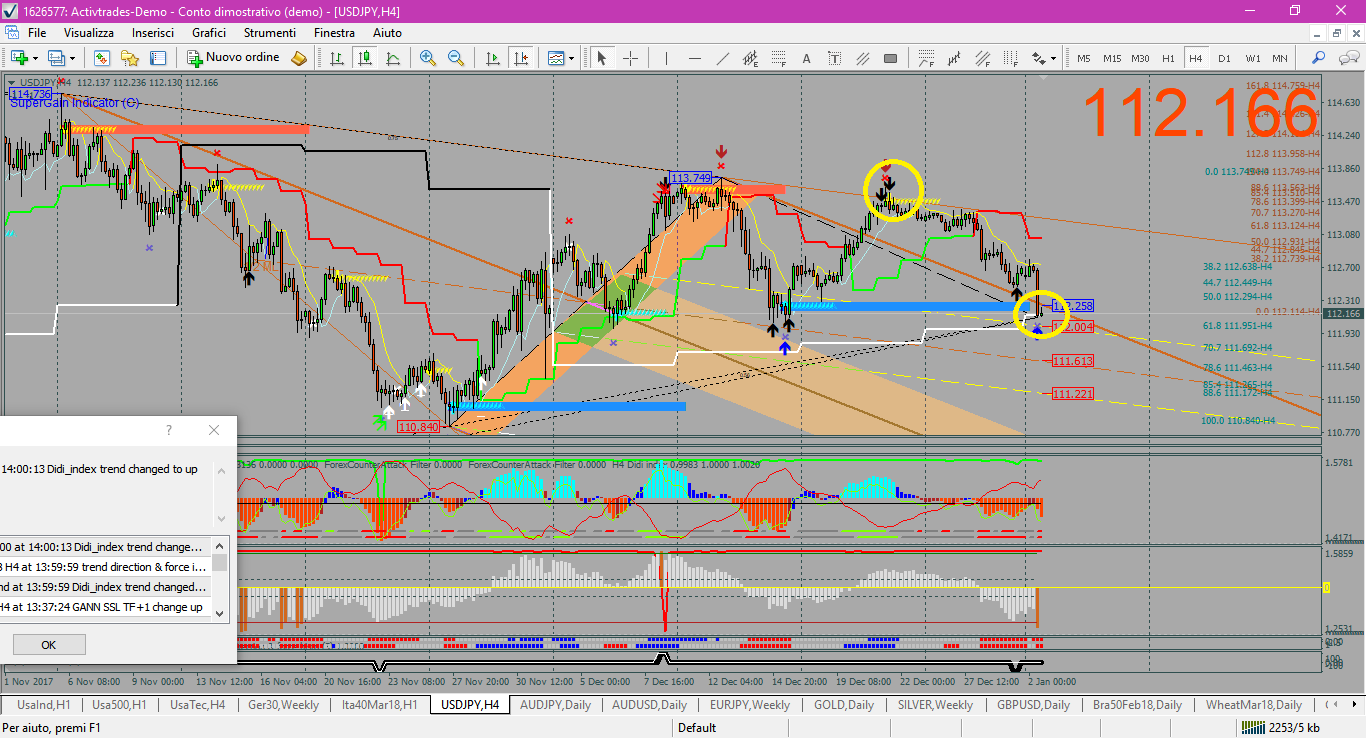Zoom in on the chart

click(x=428, y=58)
